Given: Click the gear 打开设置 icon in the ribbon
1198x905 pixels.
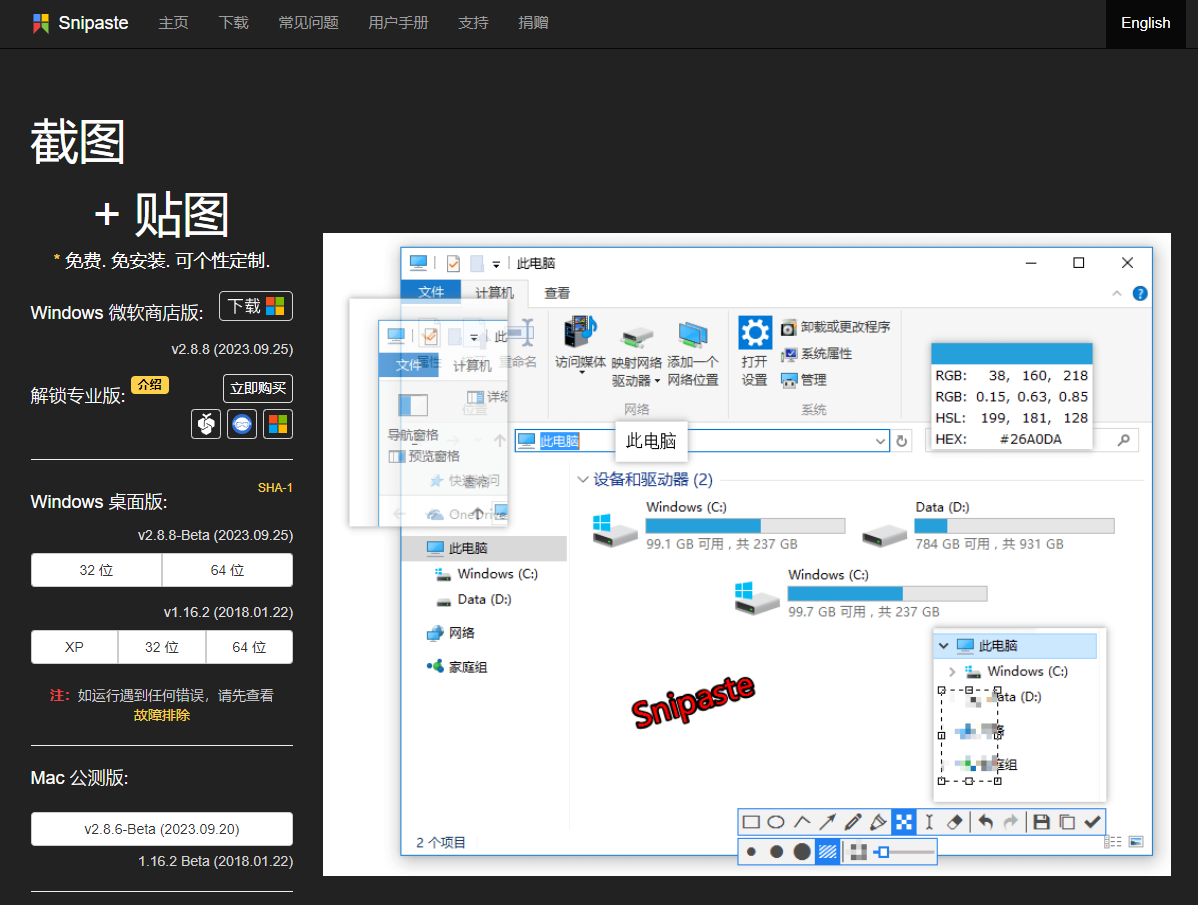Looking at the screenshot, I should tap(755, 333).
